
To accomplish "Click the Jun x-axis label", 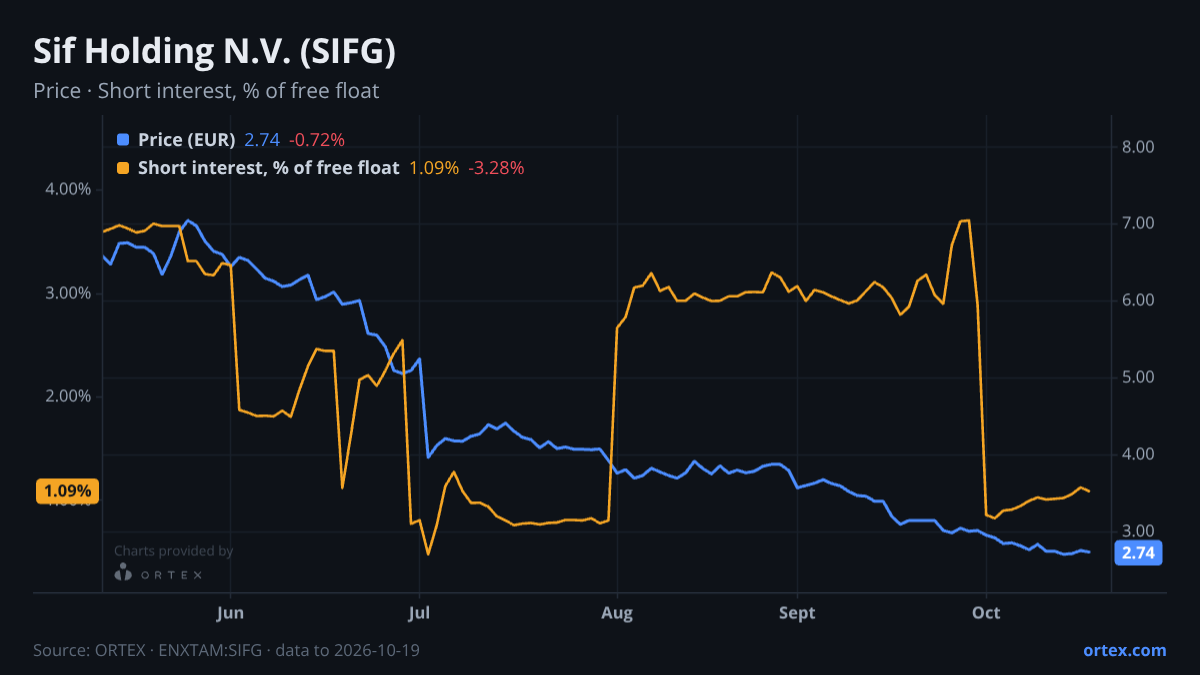I will pos(231,613).
